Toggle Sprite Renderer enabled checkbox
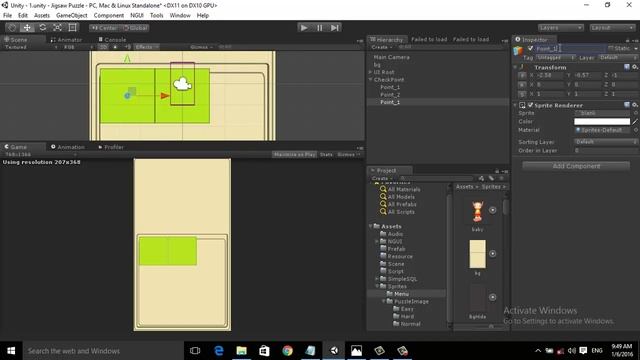This screenshot has height=360, width=640. click(531, 105)
